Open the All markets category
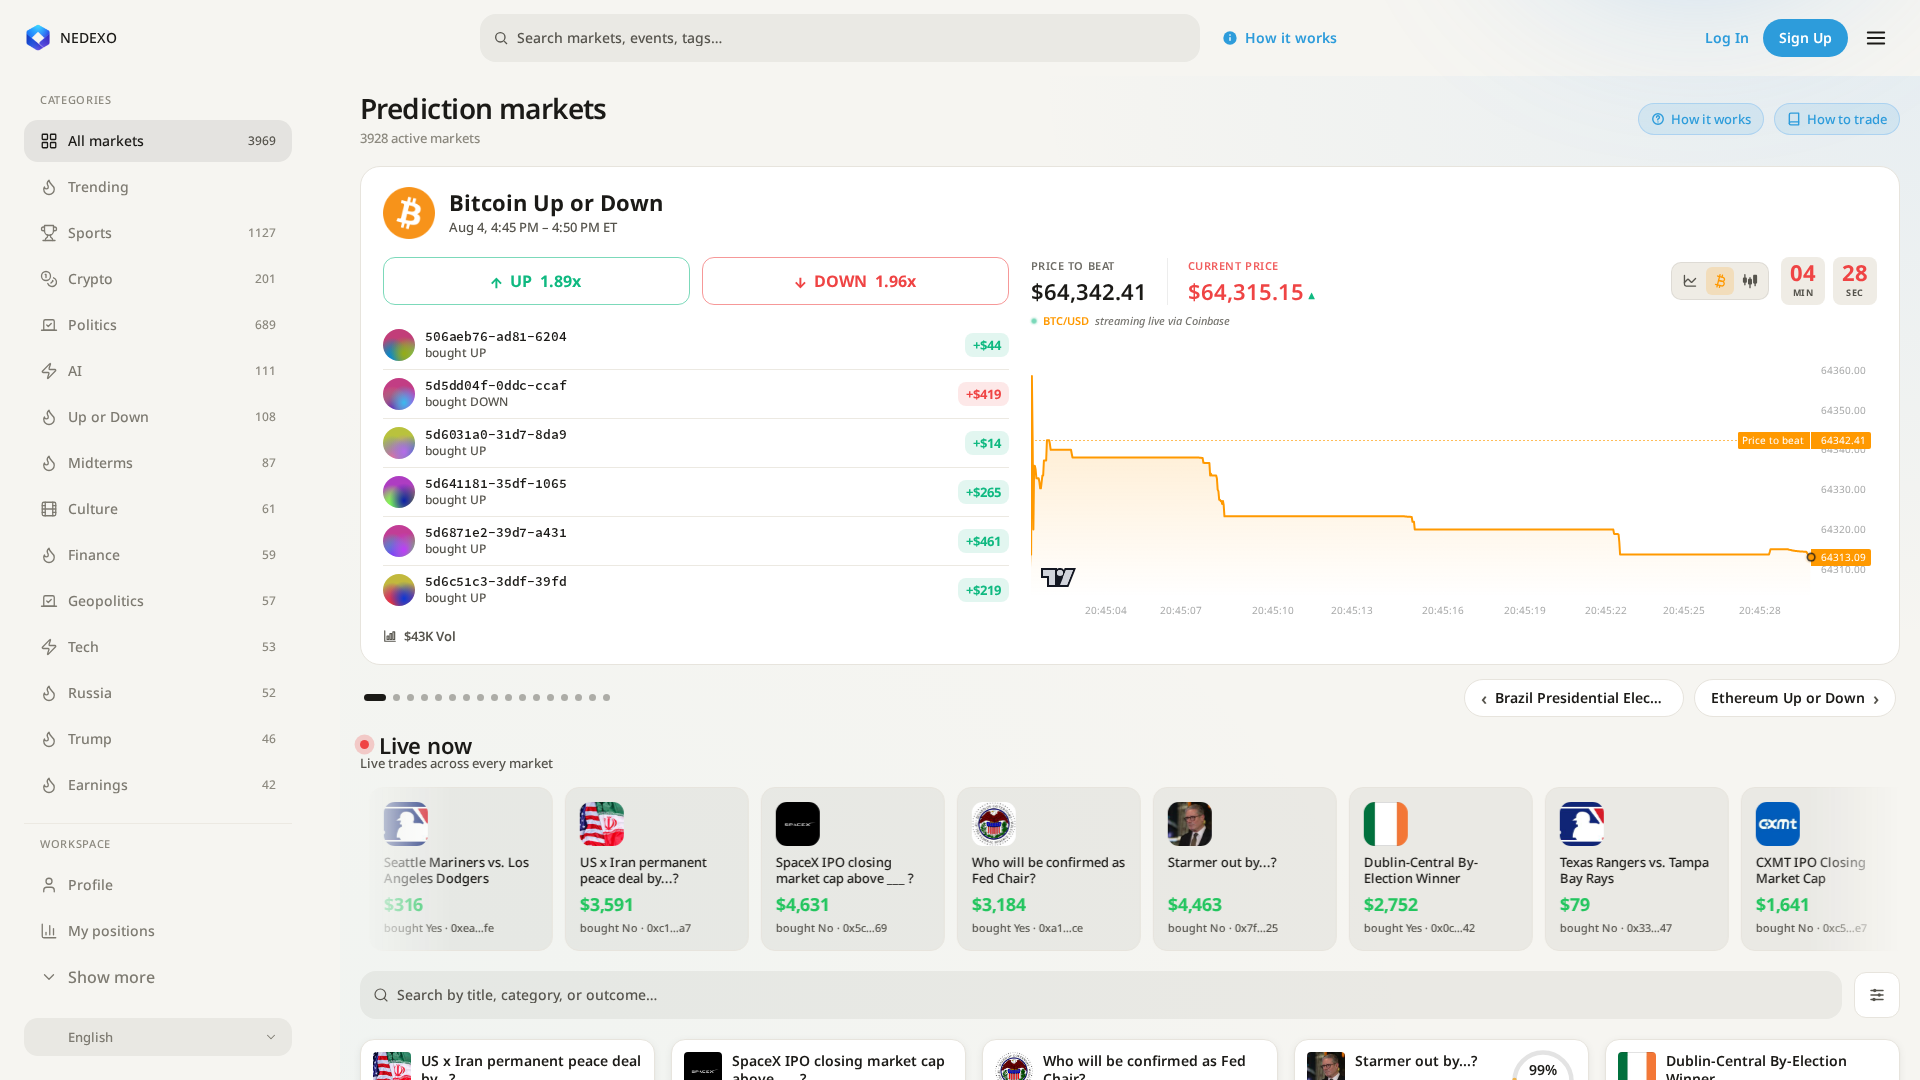1920x1080 pixels. pyautogui.click(x=158, y=141)
